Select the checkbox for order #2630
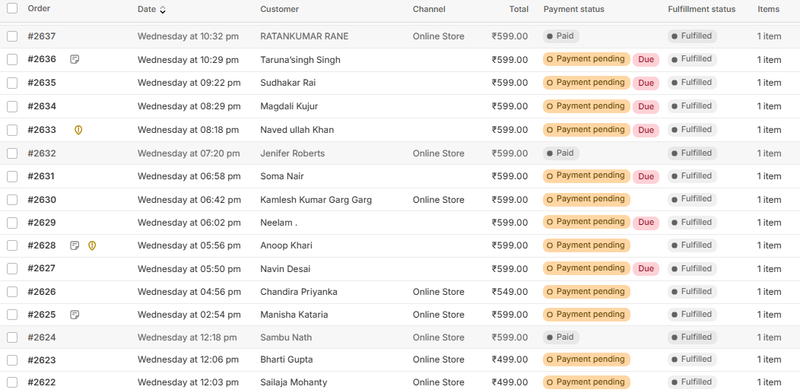 click(12, 200)
